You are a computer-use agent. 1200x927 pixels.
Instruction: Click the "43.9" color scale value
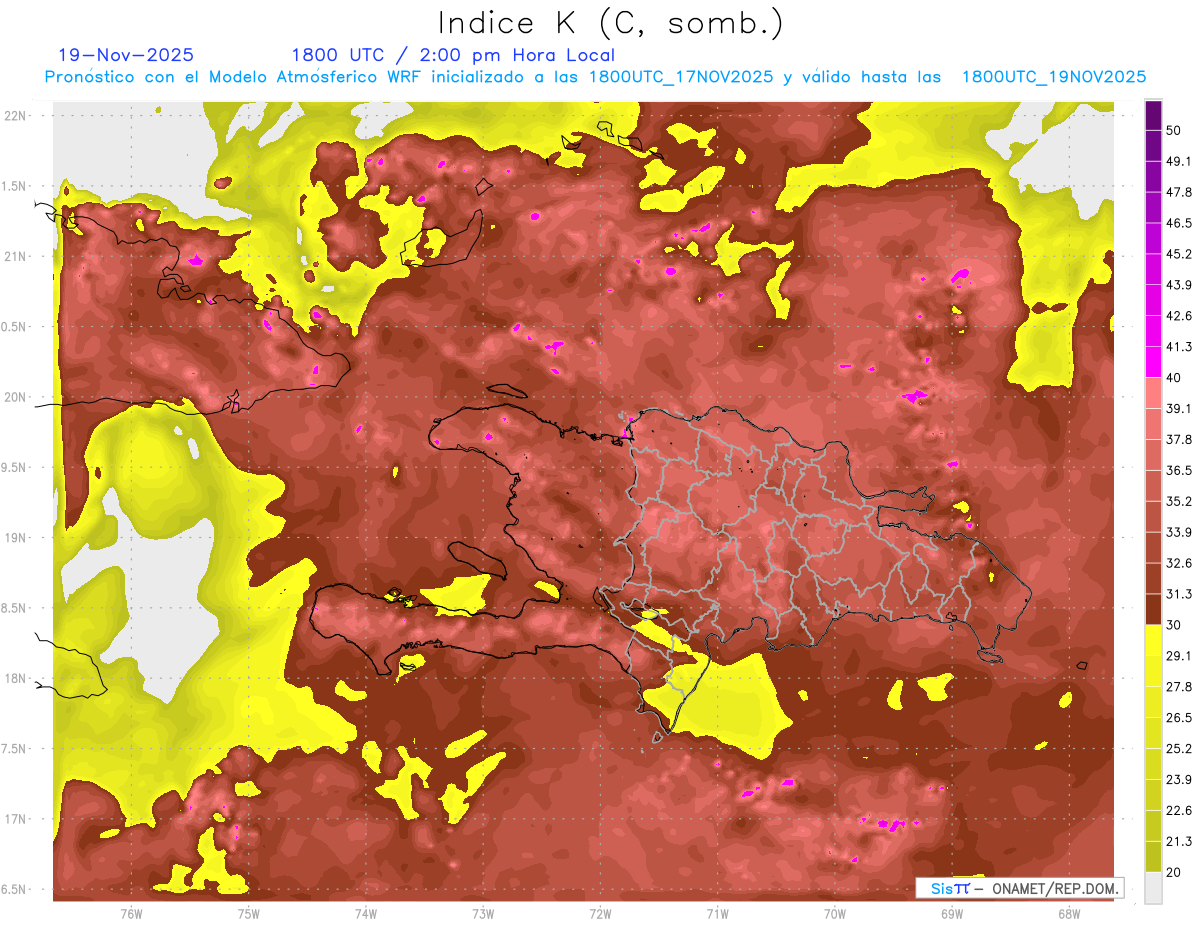tap(1179, 285)
